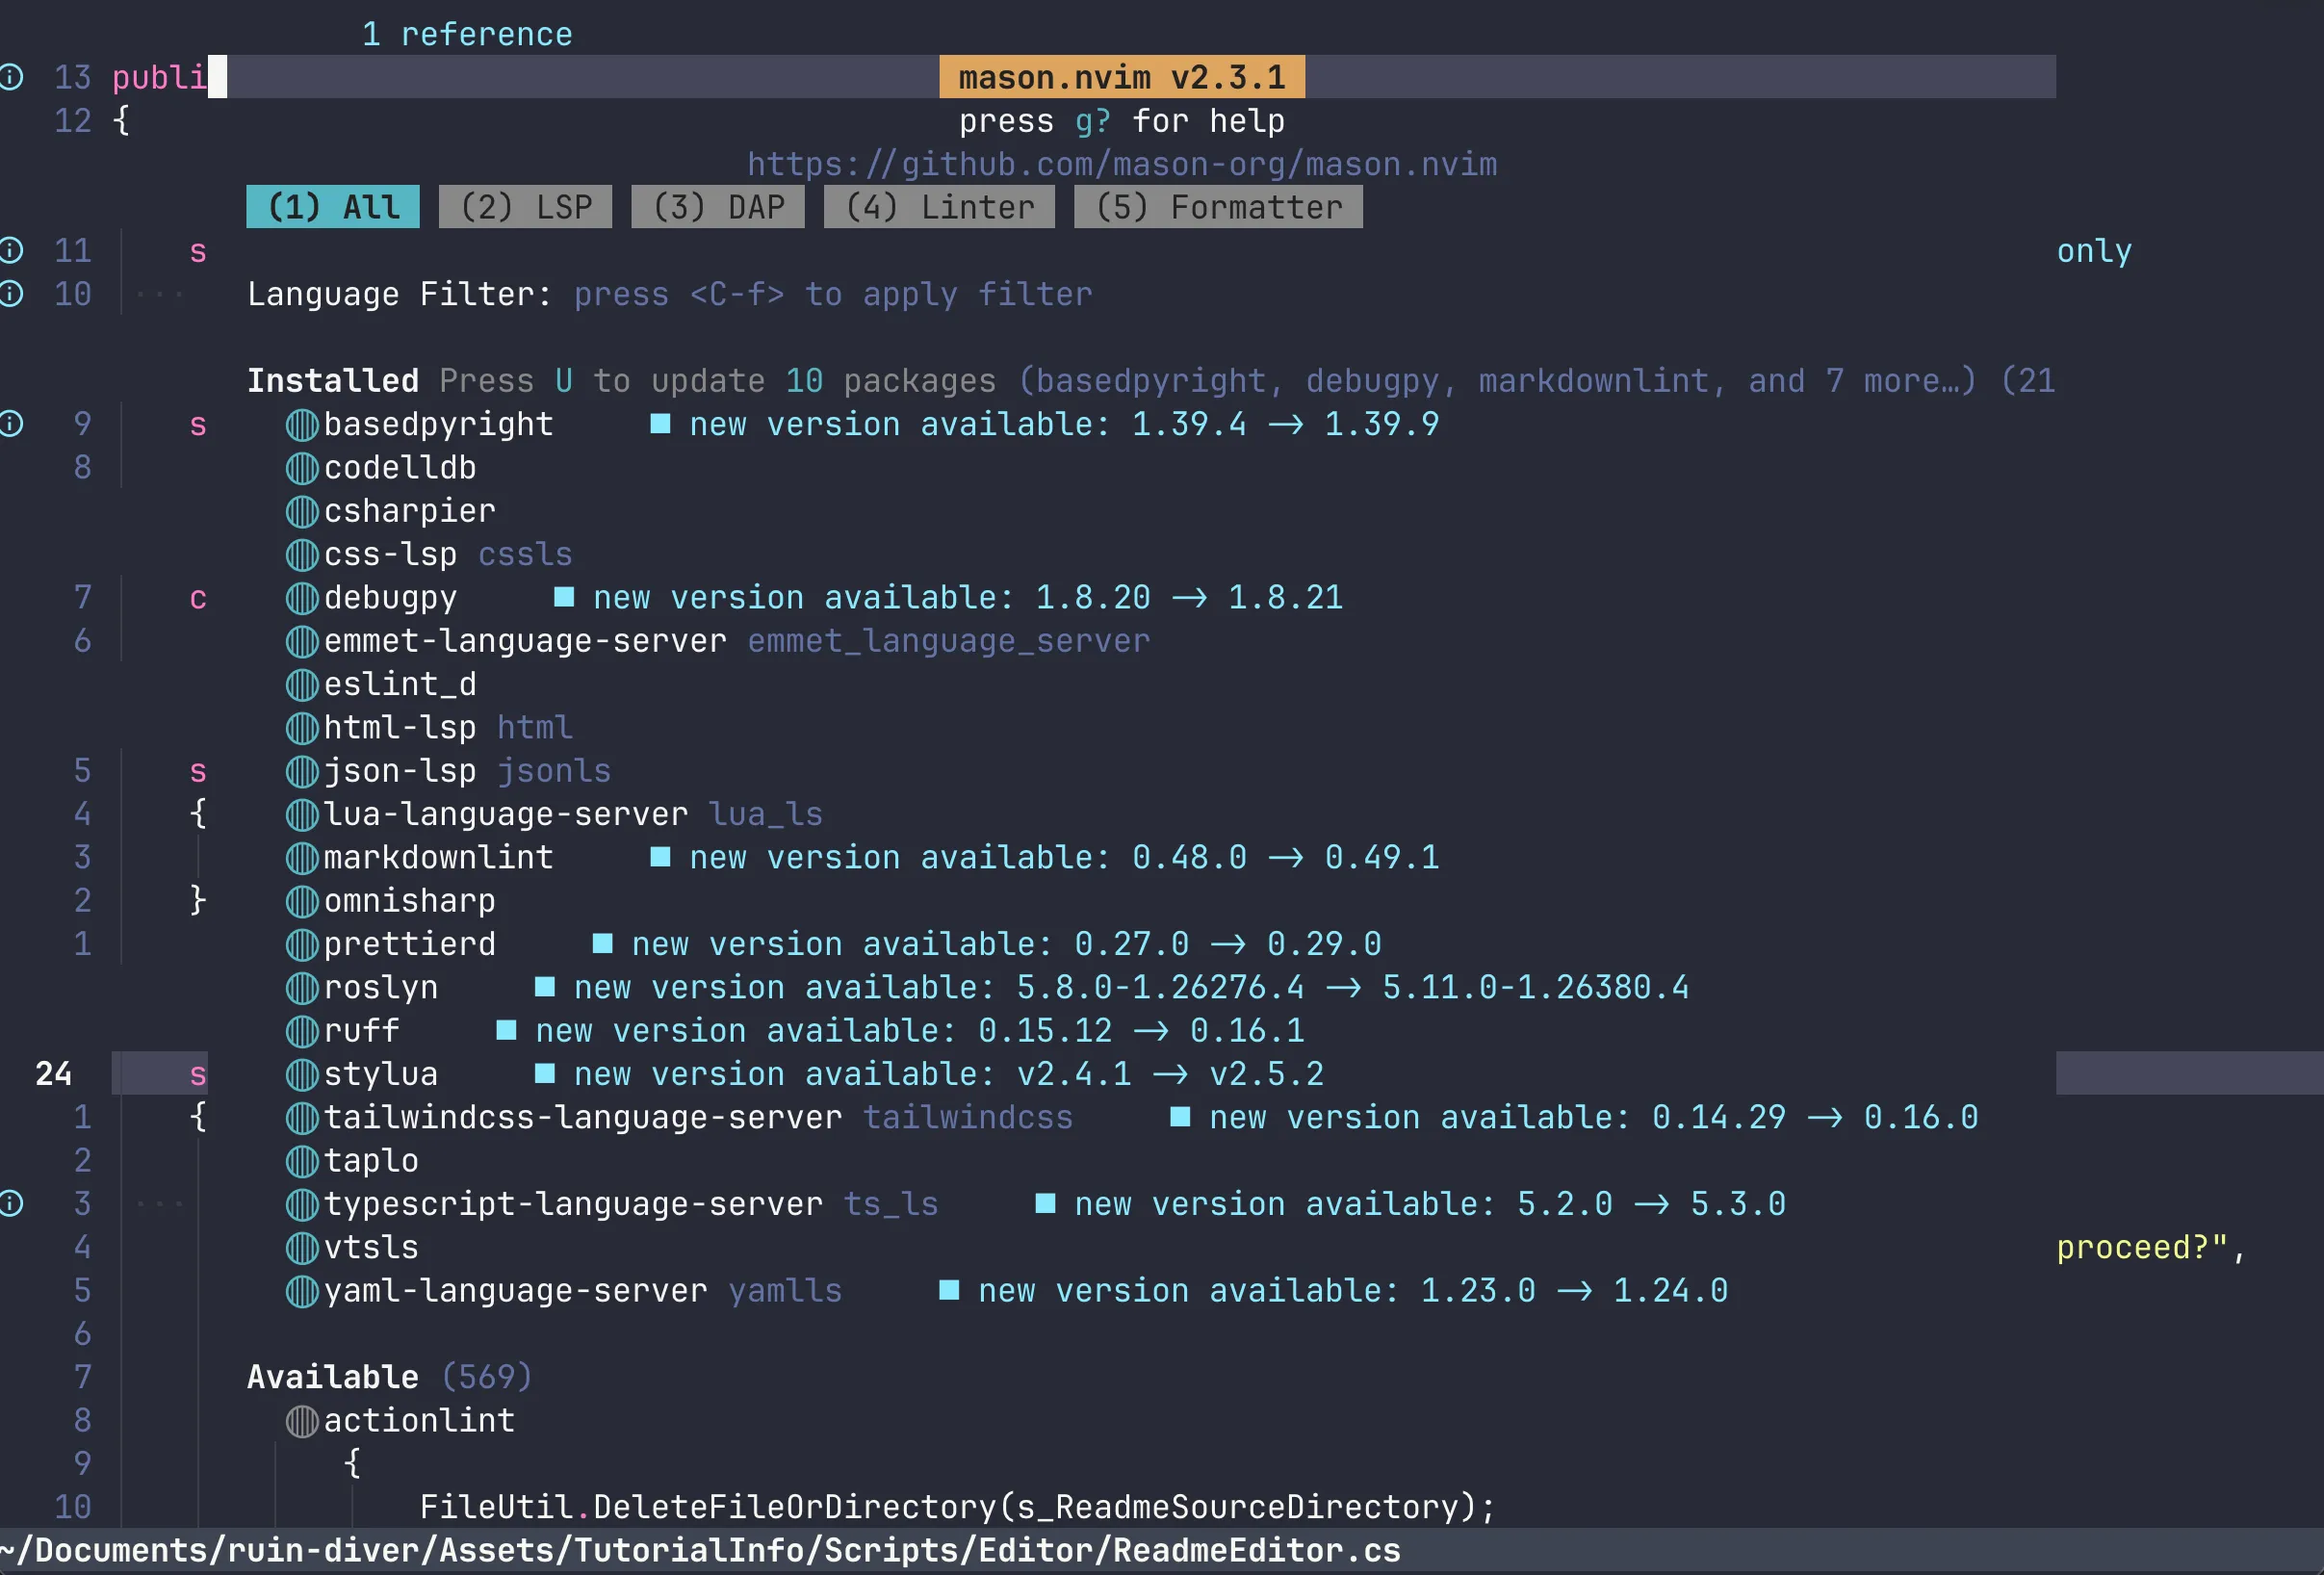Click yaml-language-server's new version 1.24.0 notice
This screenshot has height=1575, width=2324.
[1334, 1292]
